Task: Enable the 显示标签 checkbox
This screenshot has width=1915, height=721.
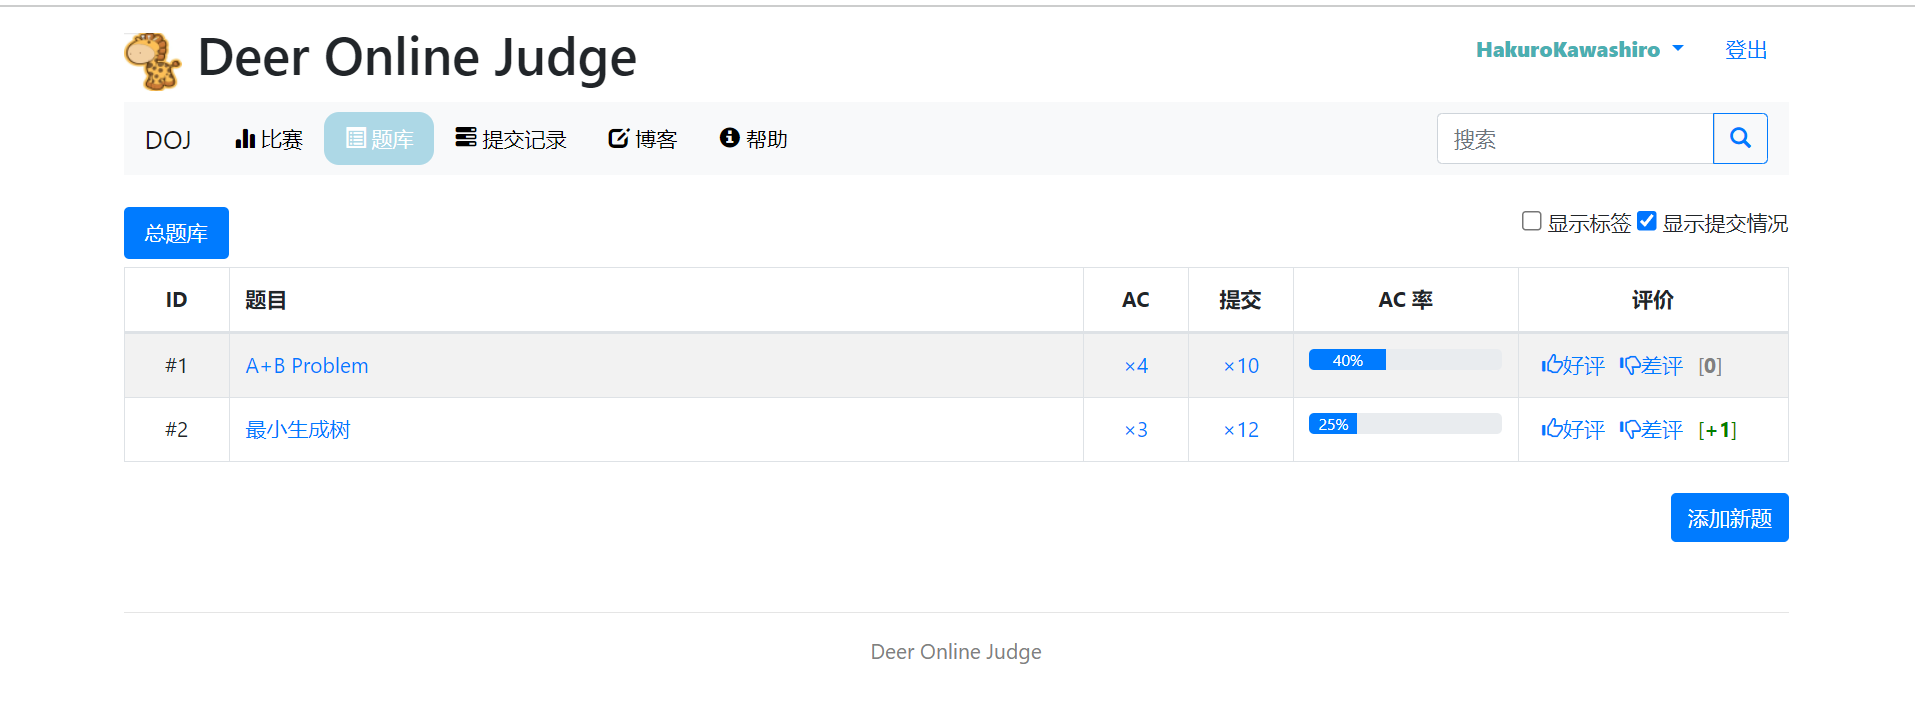Action: tap(1531, 221)
